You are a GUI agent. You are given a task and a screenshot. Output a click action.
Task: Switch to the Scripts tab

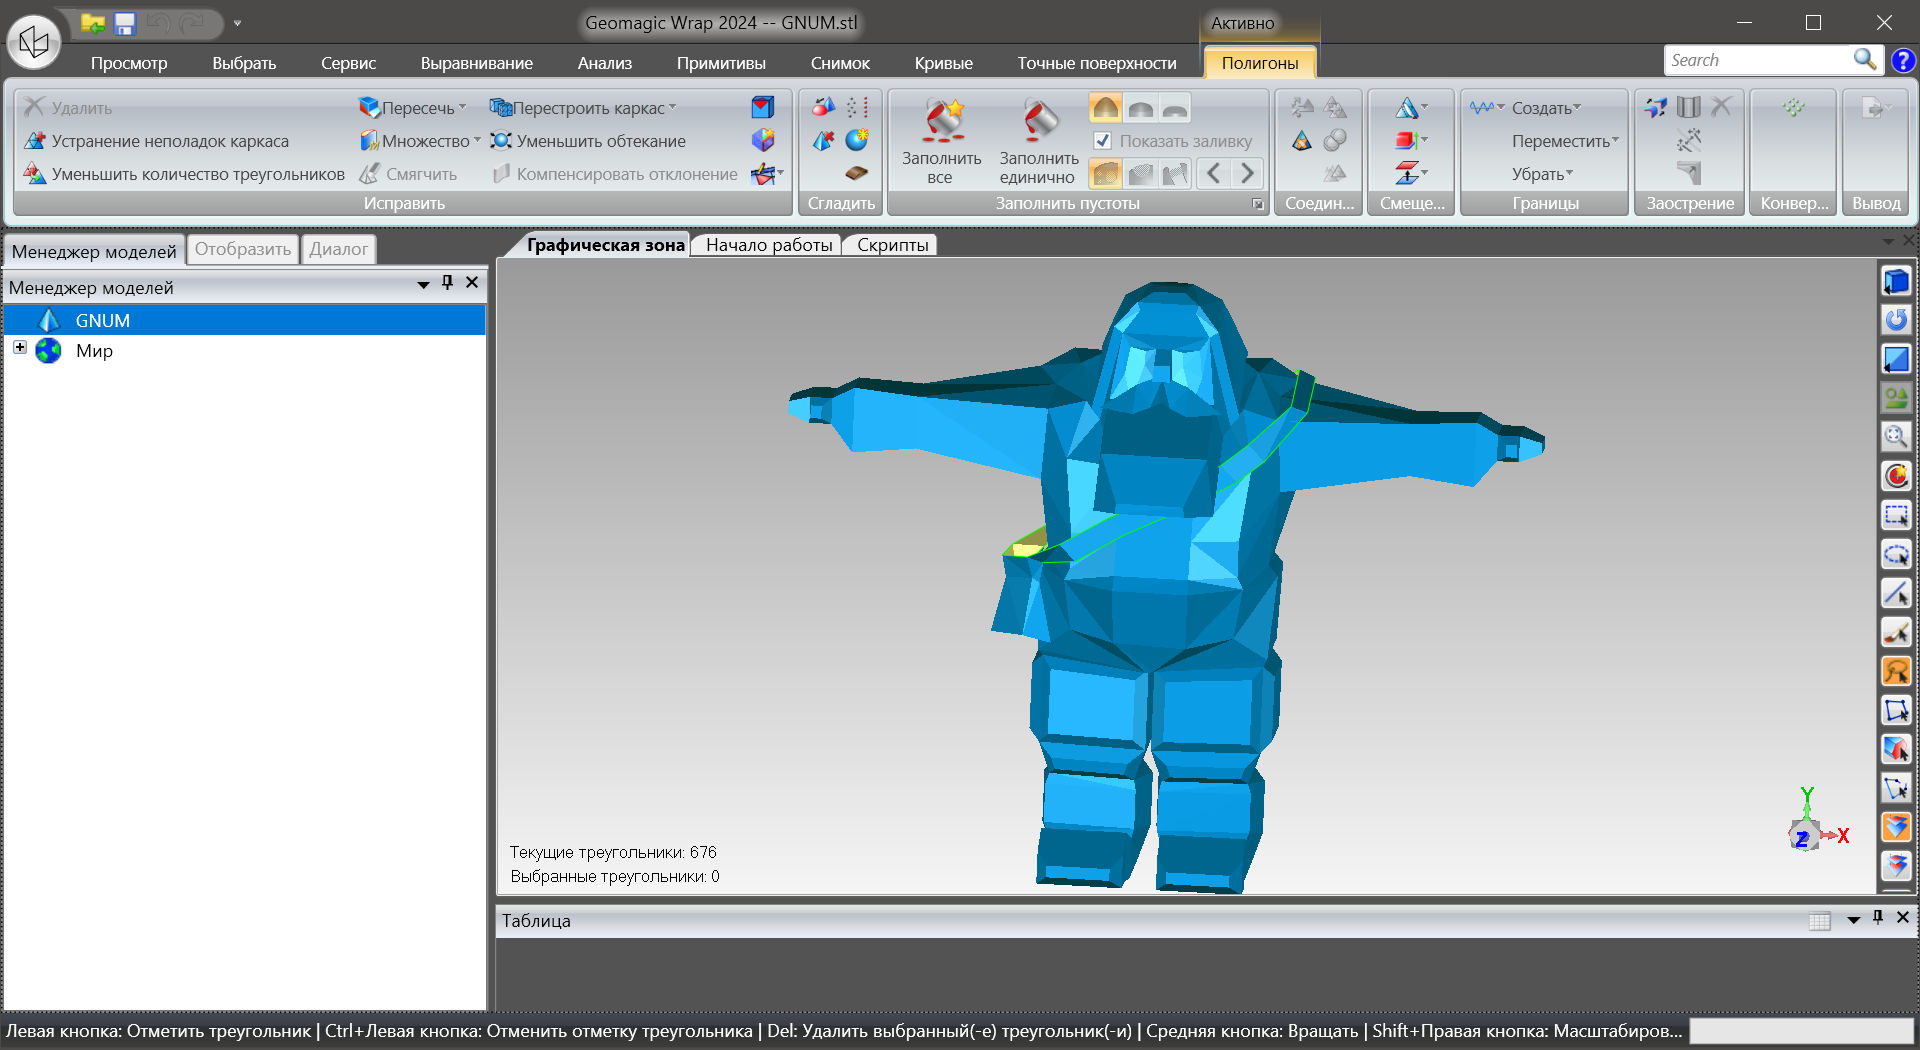892,245
